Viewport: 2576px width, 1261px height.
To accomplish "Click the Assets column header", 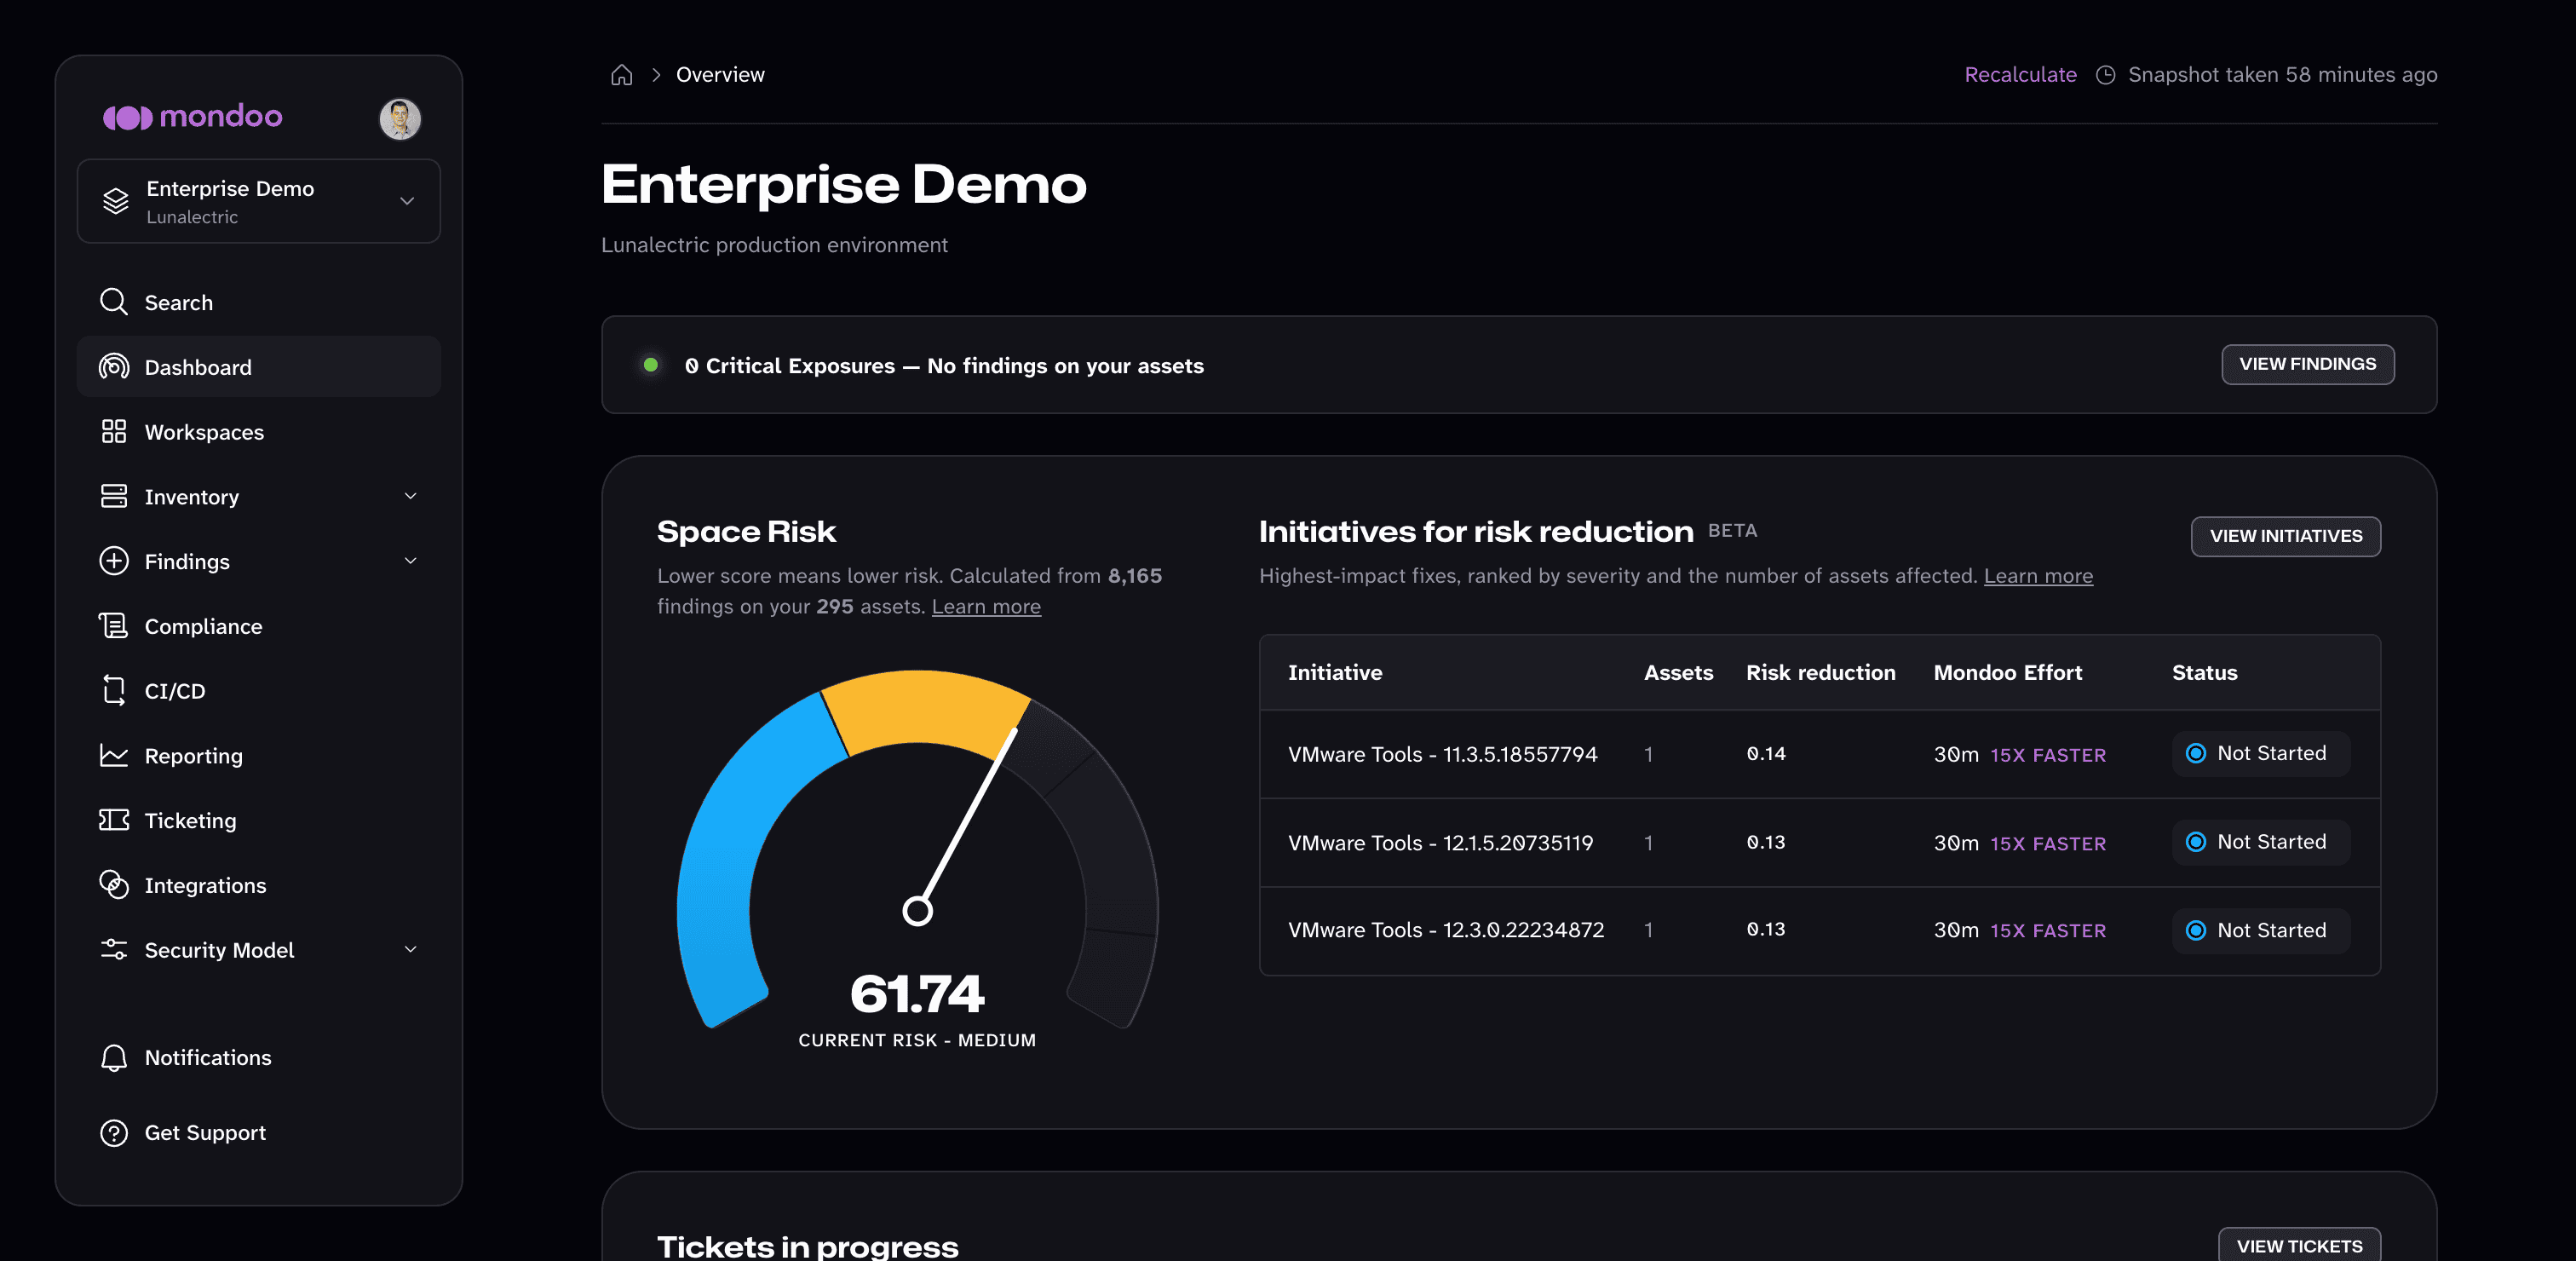I will pyautogui.click(x=1678, y=673).
